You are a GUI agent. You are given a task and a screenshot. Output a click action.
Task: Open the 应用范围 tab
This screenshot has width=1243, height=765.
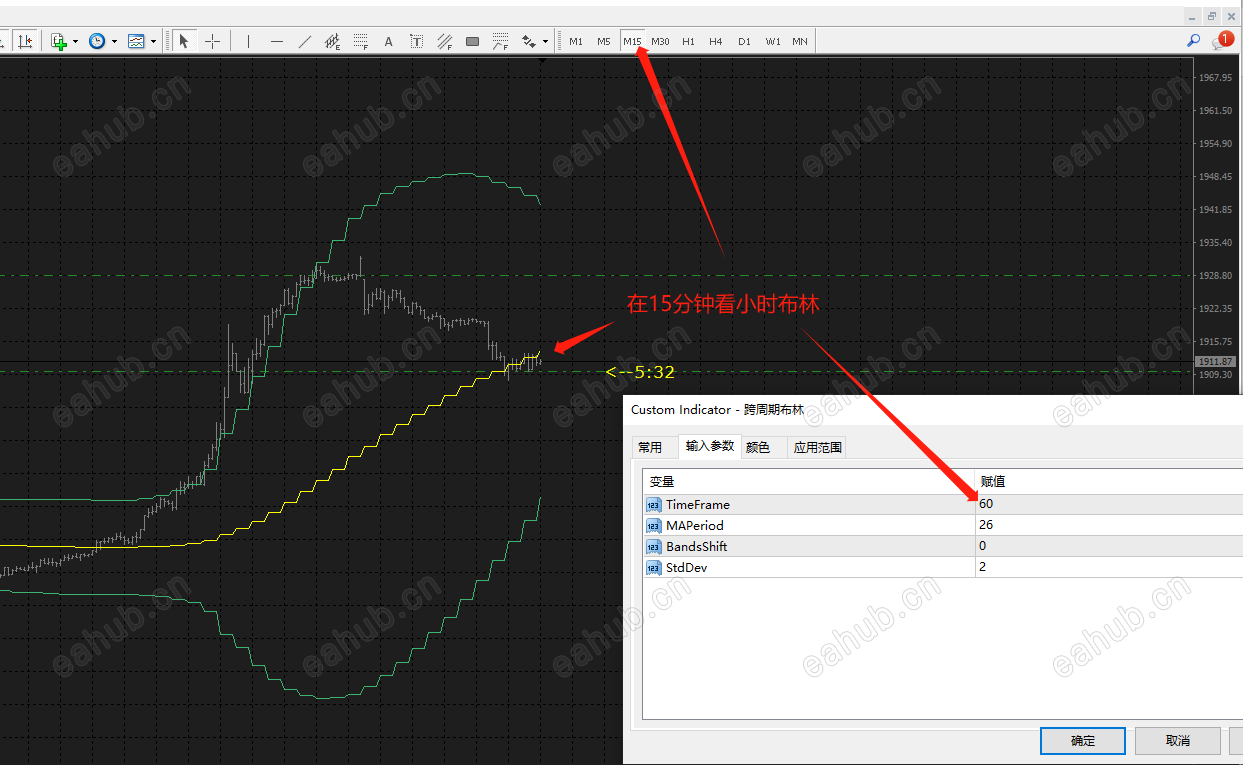(x=818, y=447)
